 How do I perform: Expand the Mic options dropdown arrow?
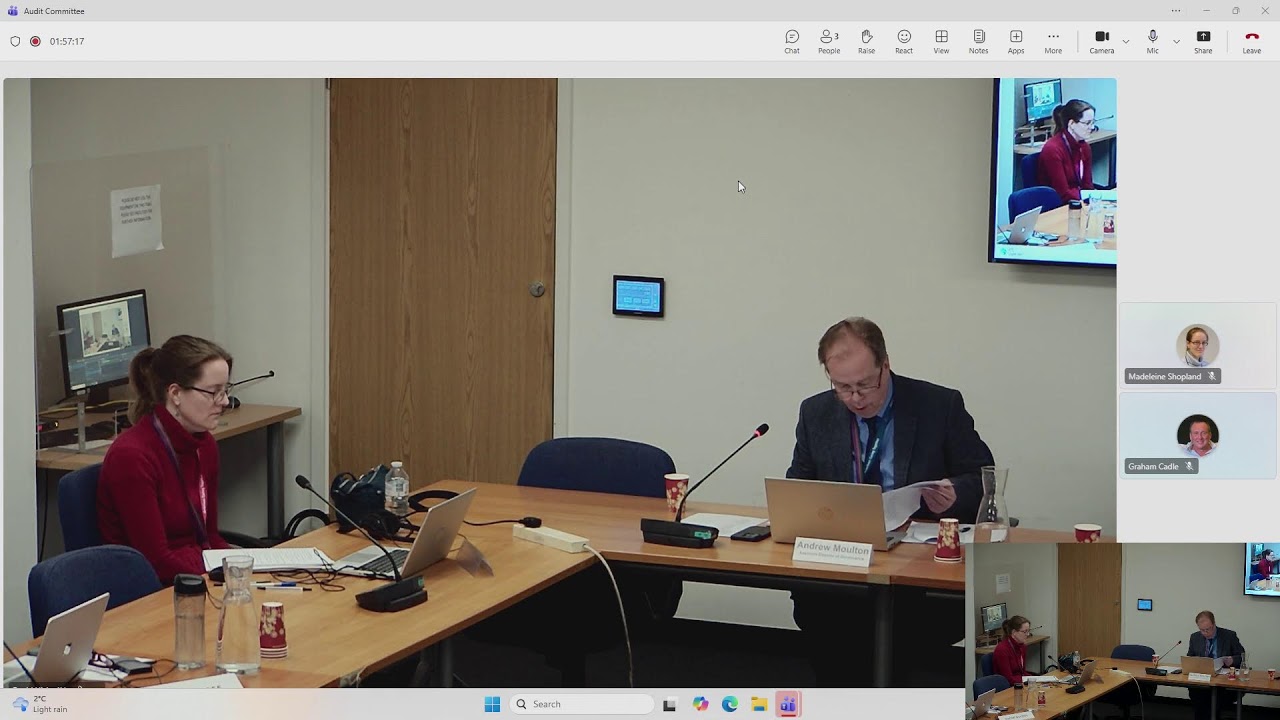pyautogui.click(x=1176, y=41)
